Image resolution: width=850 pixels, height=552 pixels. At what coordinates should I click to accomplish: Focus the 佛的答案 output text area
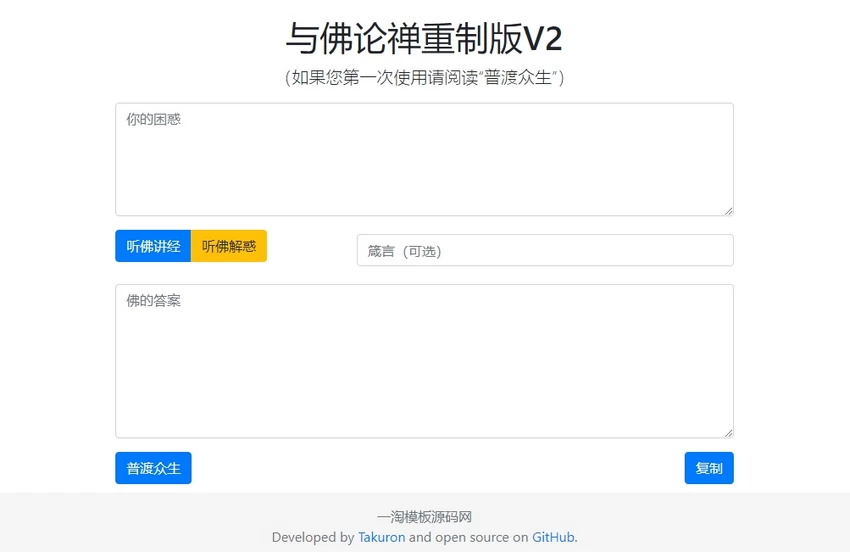[424, 361]
